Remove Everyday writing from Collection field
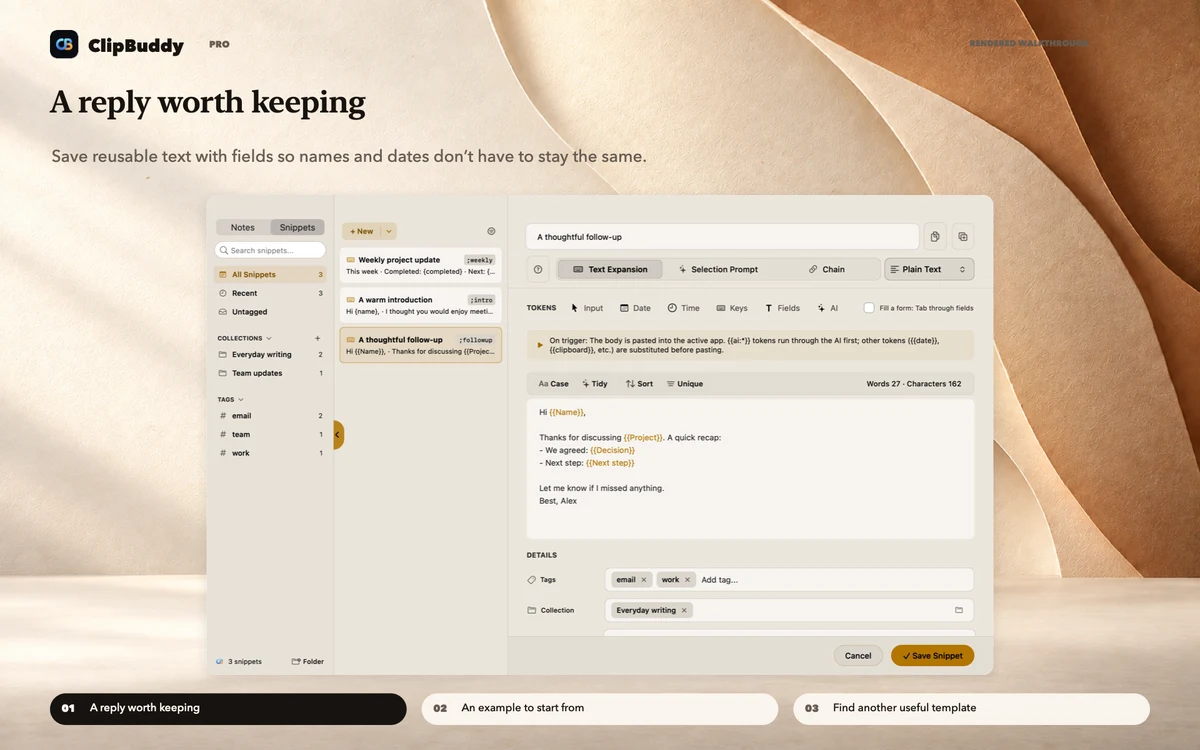1200x750 pixels. pos(684,610)
